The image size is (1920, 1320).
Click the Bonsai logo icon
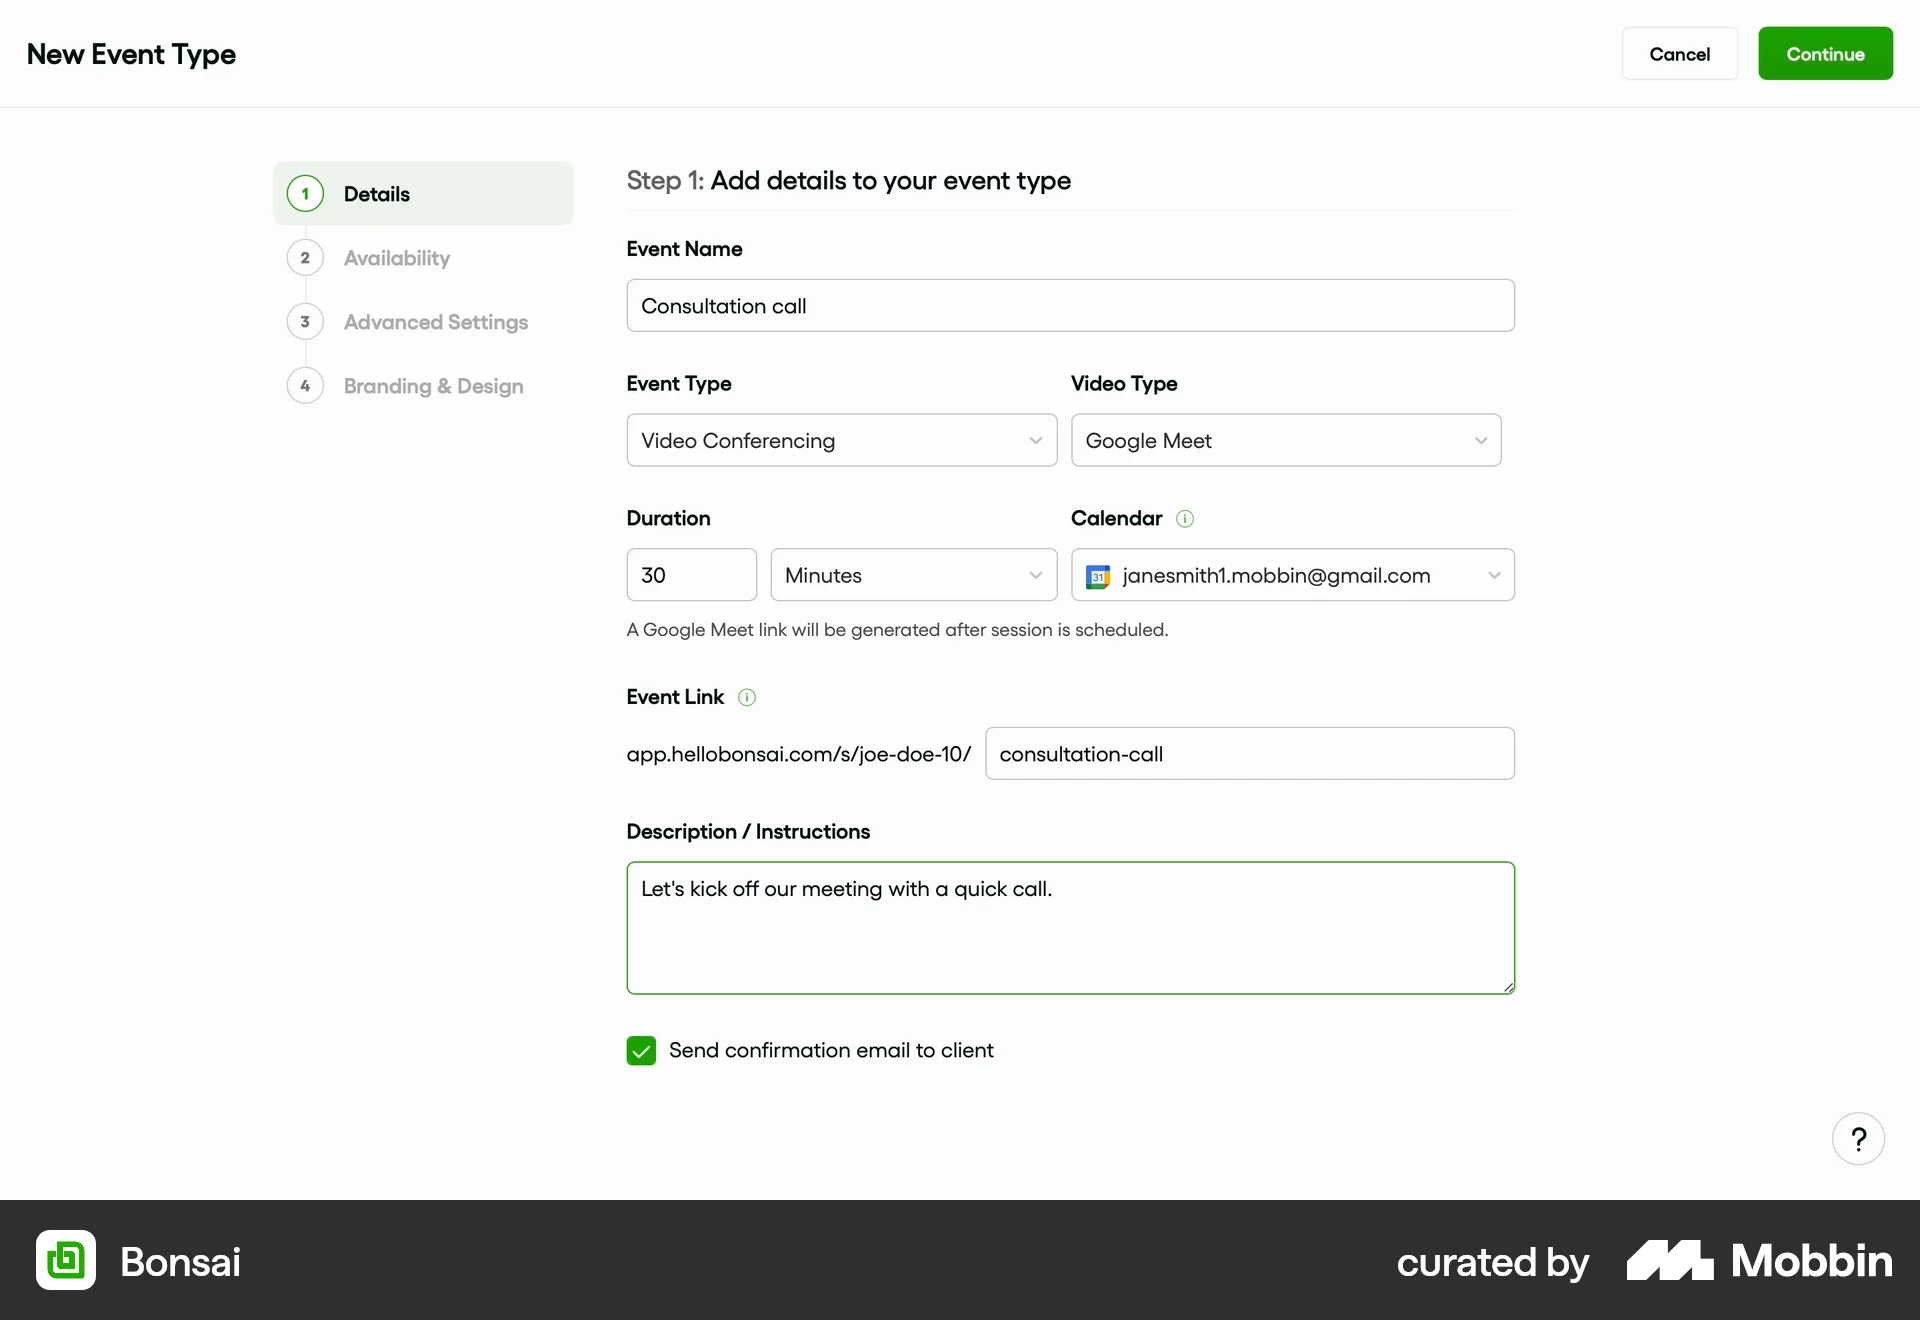64,1260
